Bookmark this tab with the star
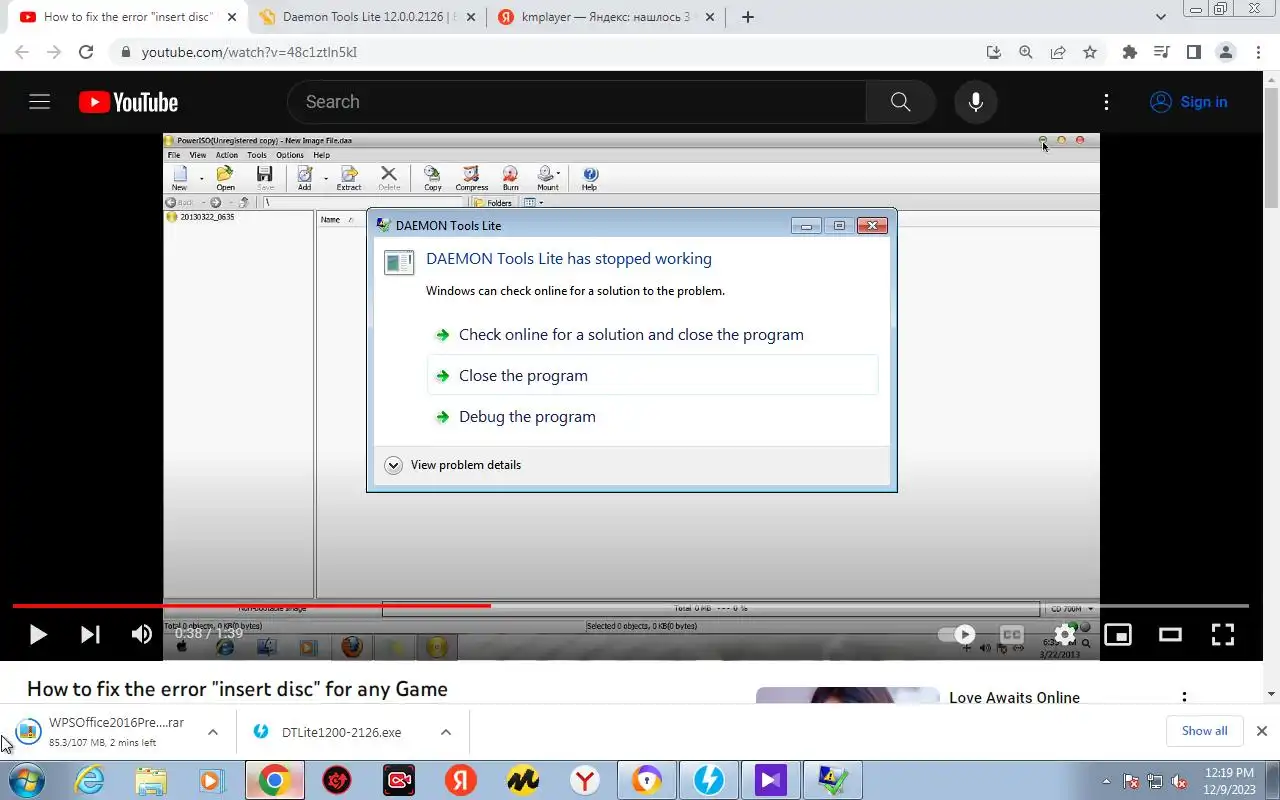 [1090, 52]
